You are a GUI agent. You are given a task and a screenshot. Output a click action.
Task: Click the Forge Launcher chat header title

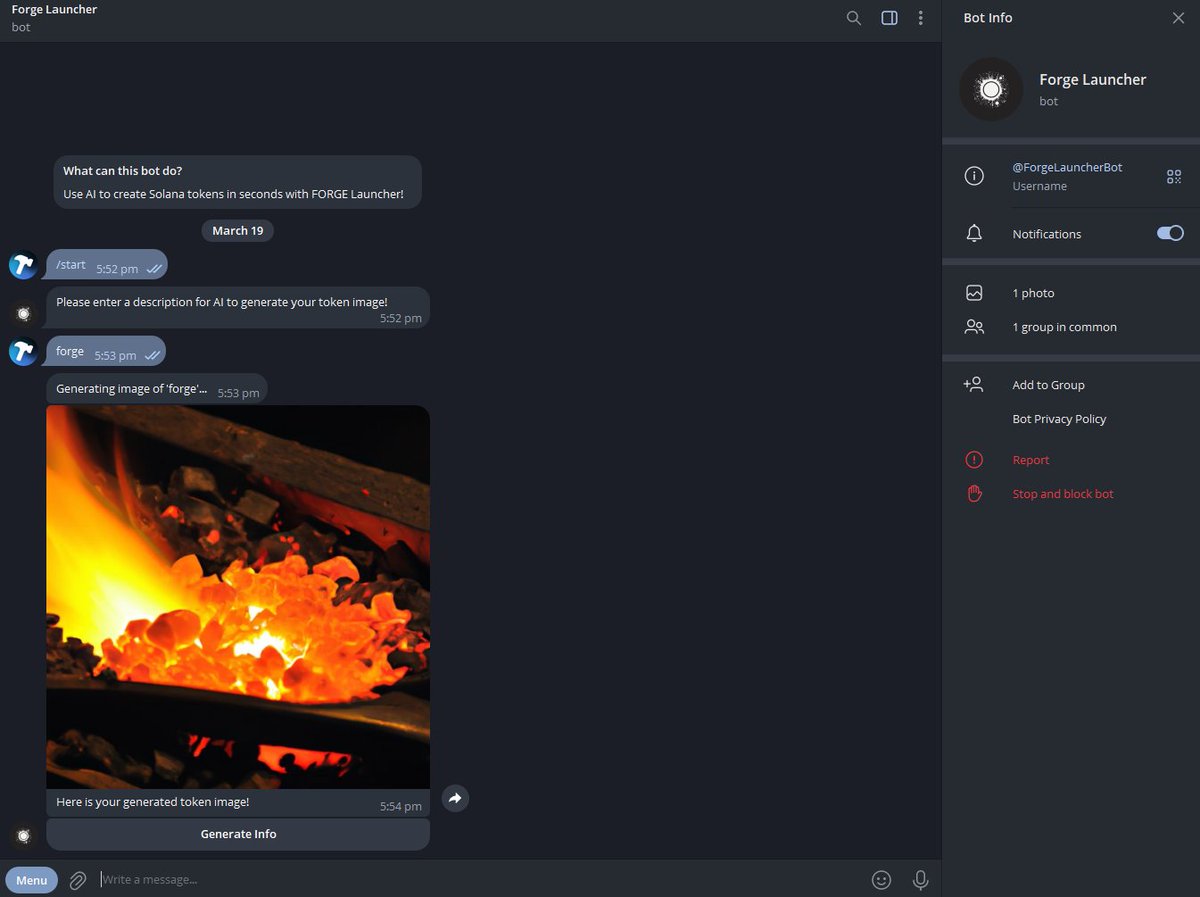tap(55, 10)
